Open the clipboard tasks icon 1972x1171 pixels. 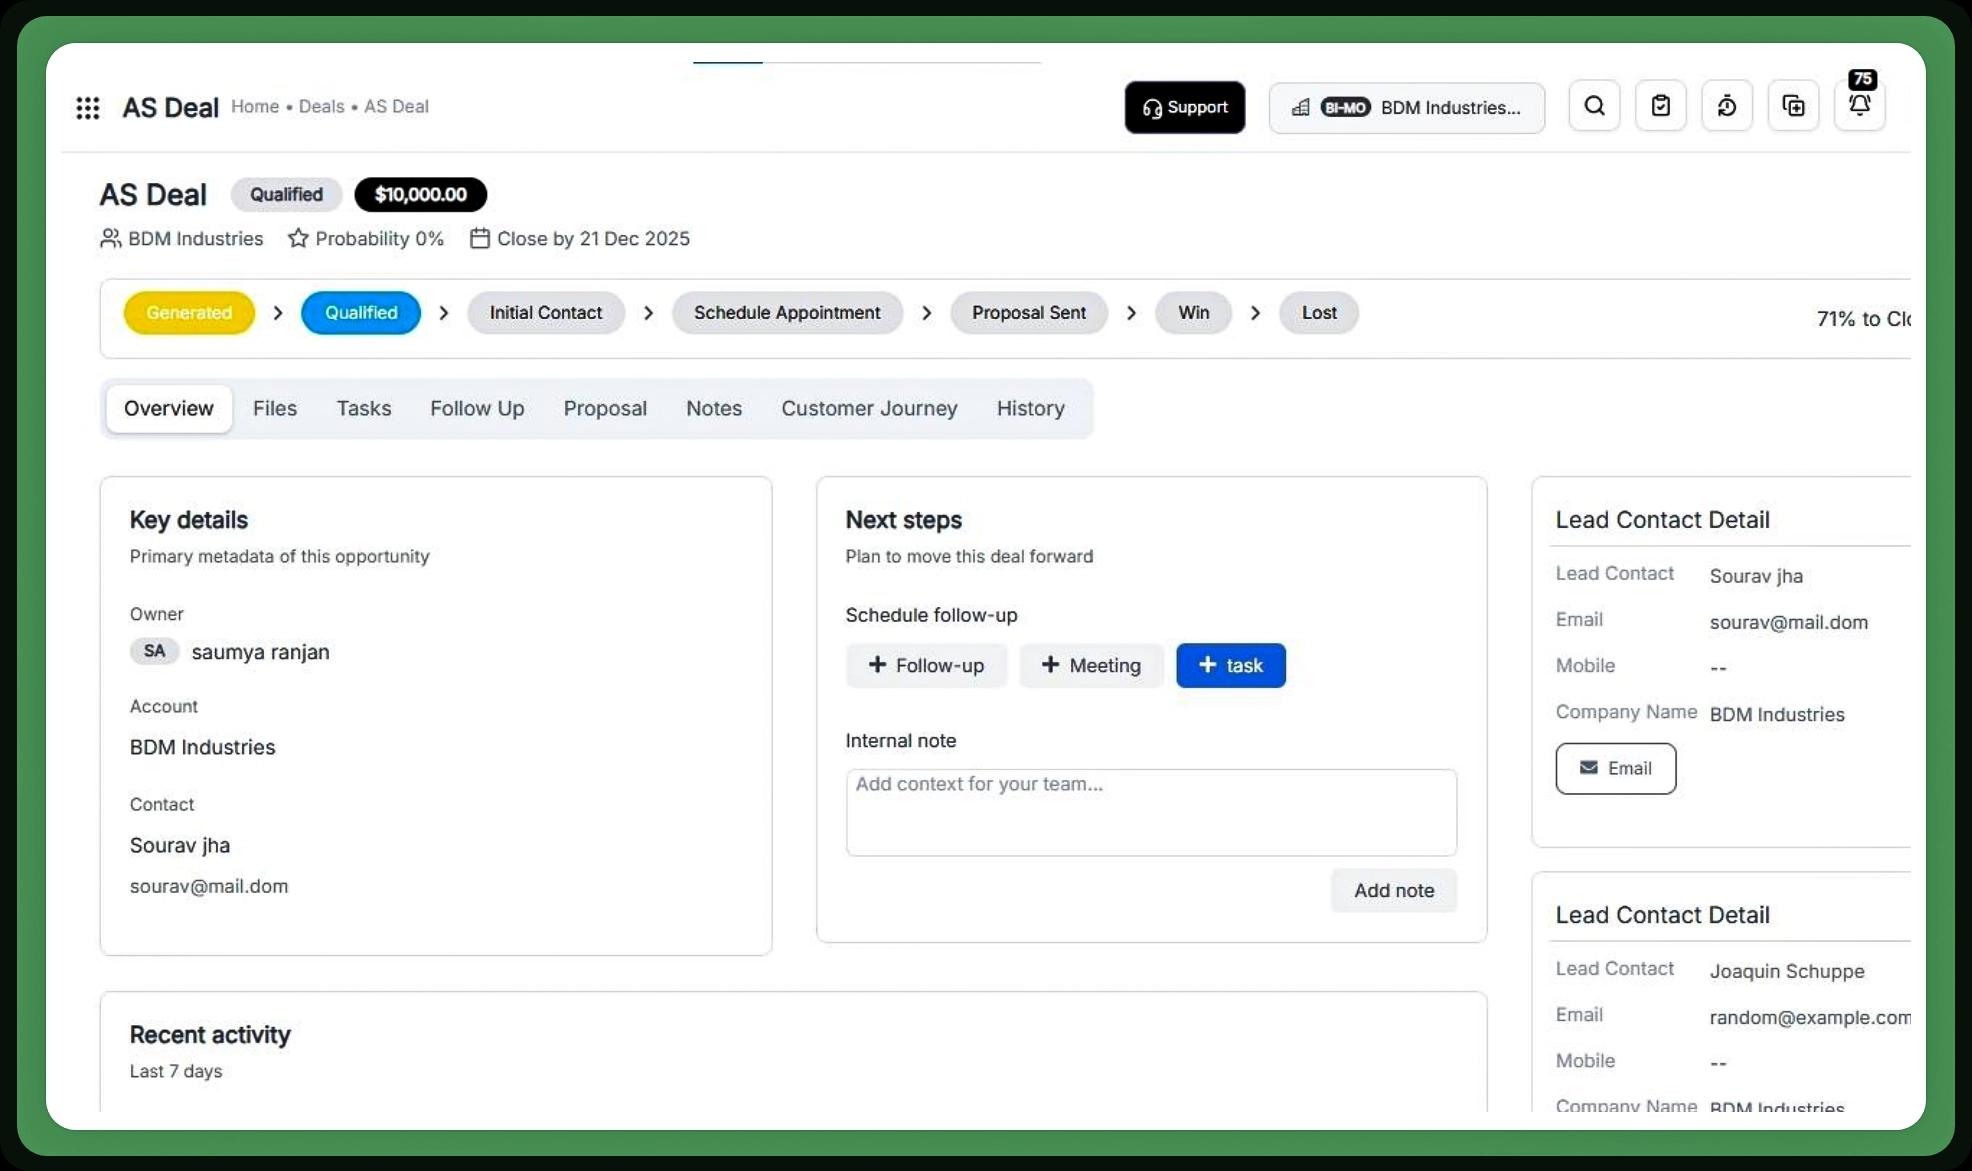[1660, 106]
